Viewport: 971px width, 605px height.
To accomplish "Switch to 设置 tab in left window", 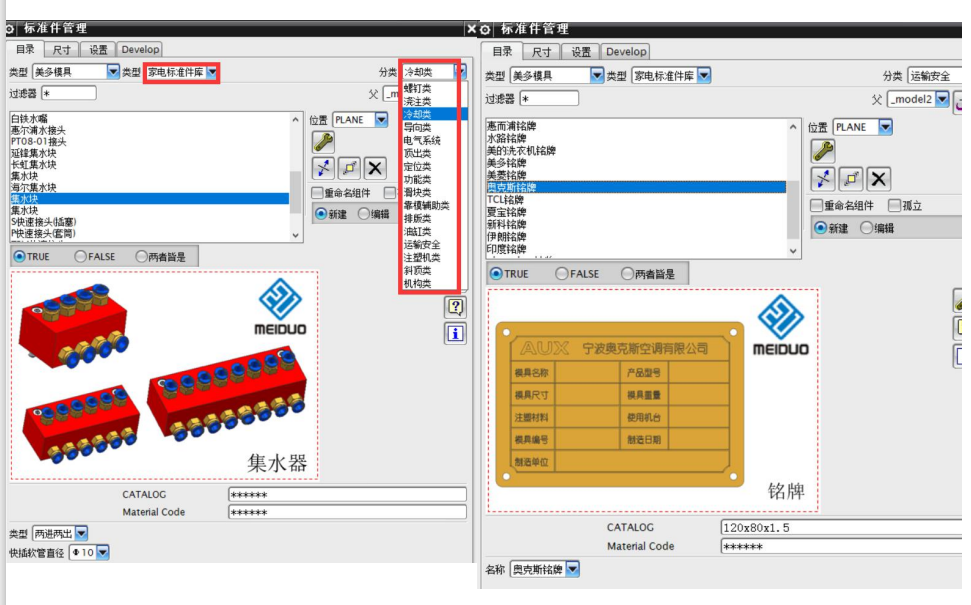I will (98, 50).
